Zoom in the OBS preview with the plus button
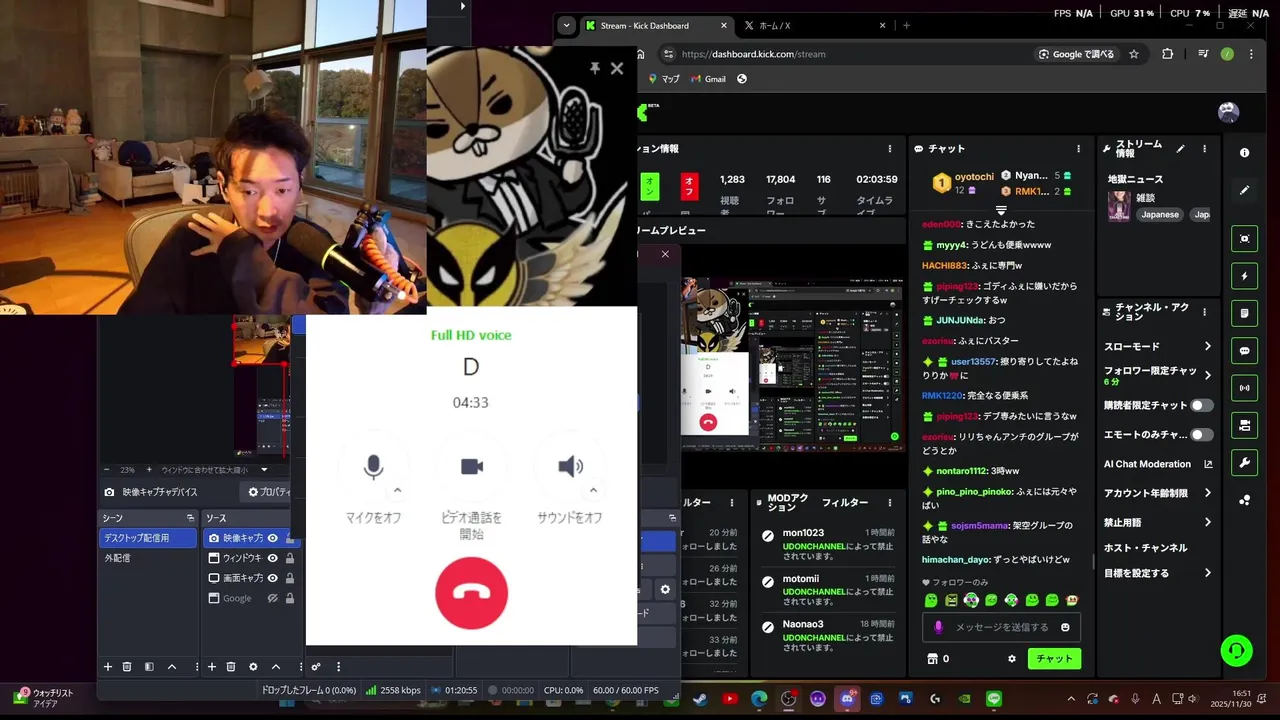The image size is (1280, 720). [x=149, y=470]
